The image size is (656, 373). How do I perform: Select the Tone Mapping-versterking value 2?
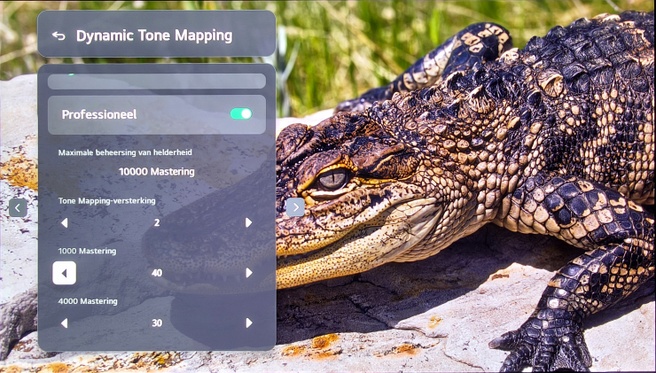[x=156, y=222]
